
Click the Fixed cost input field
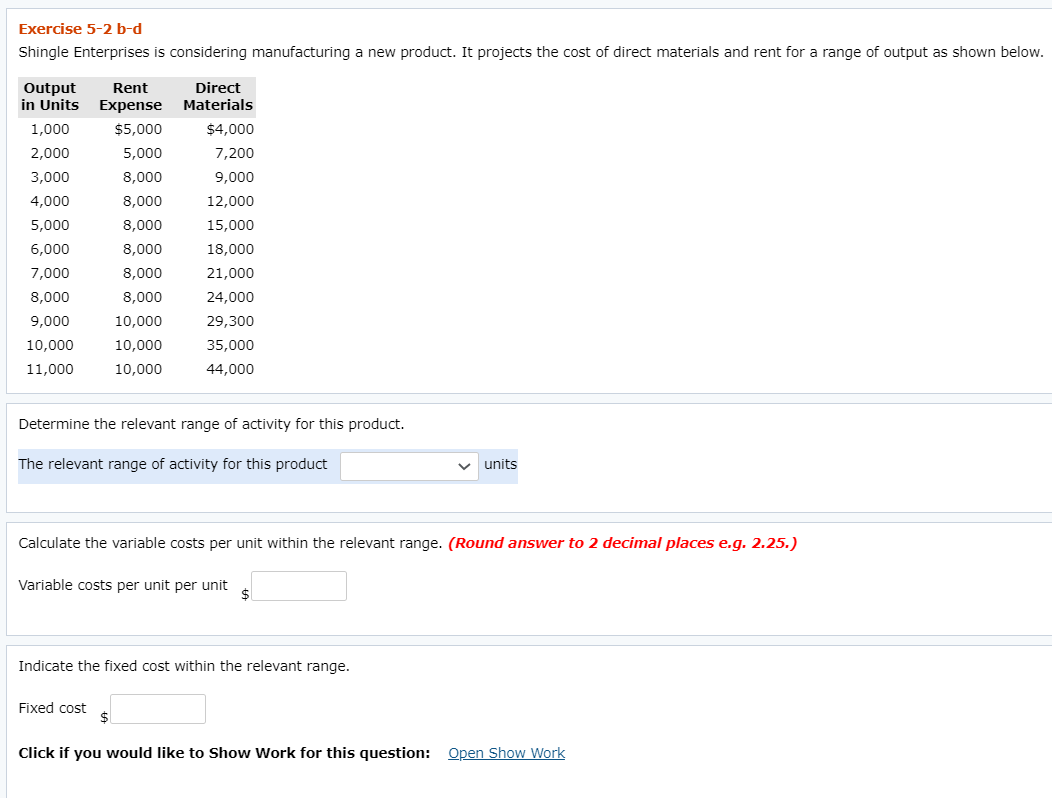click(x=158, y=709)
